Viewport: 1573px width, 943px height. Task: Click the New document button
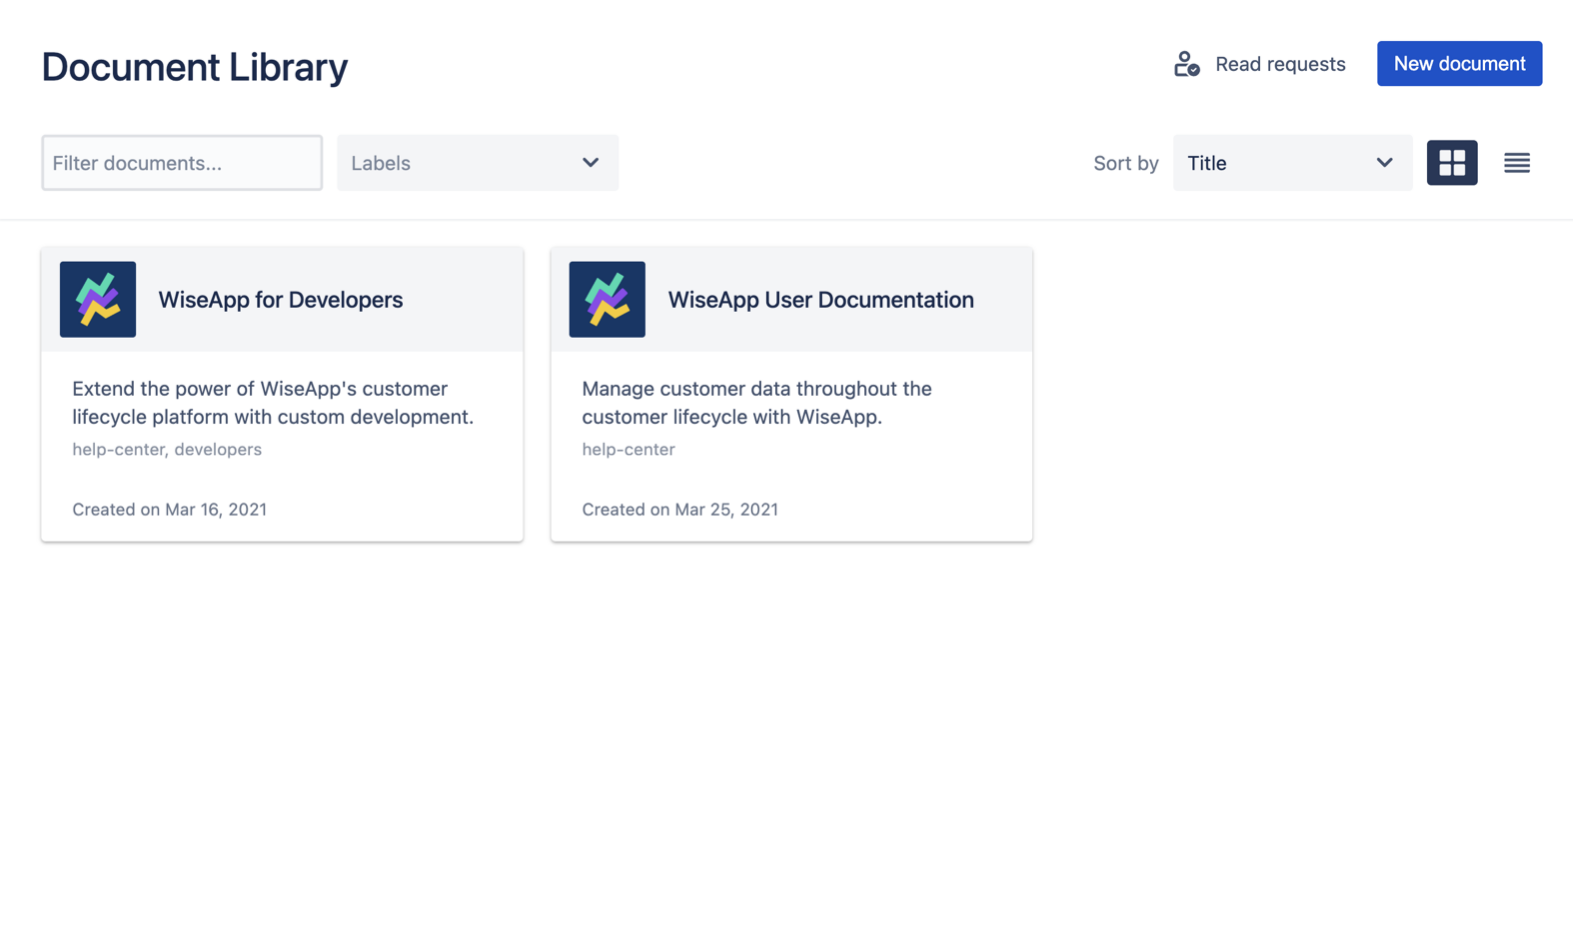1458,64
